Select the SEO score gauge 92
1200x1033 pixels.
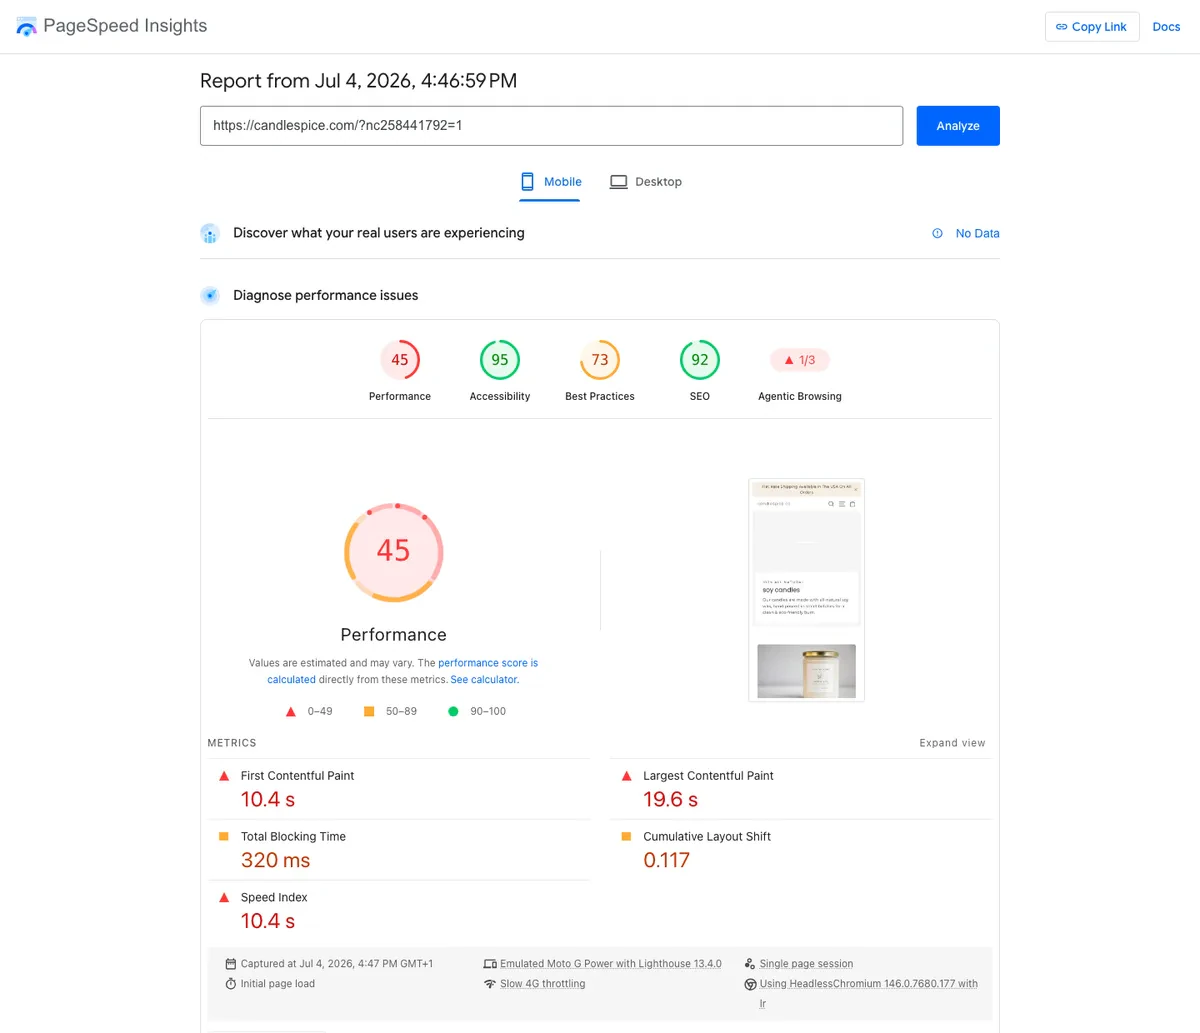click(700, 360)
